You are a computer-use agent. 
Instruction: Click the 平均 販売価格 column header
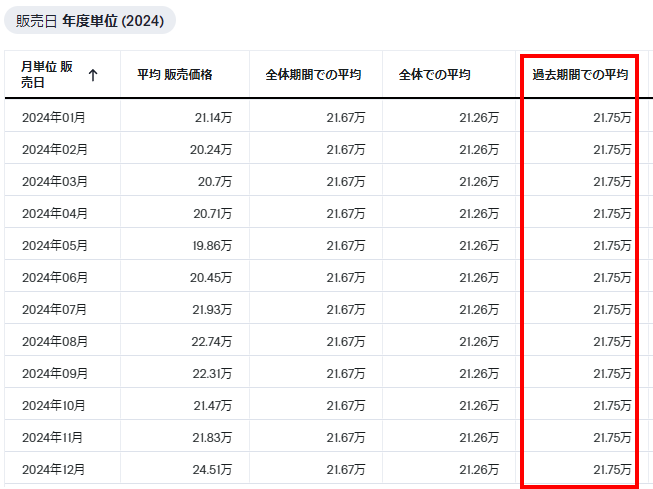pyautogui.click(x=175, y=75)
